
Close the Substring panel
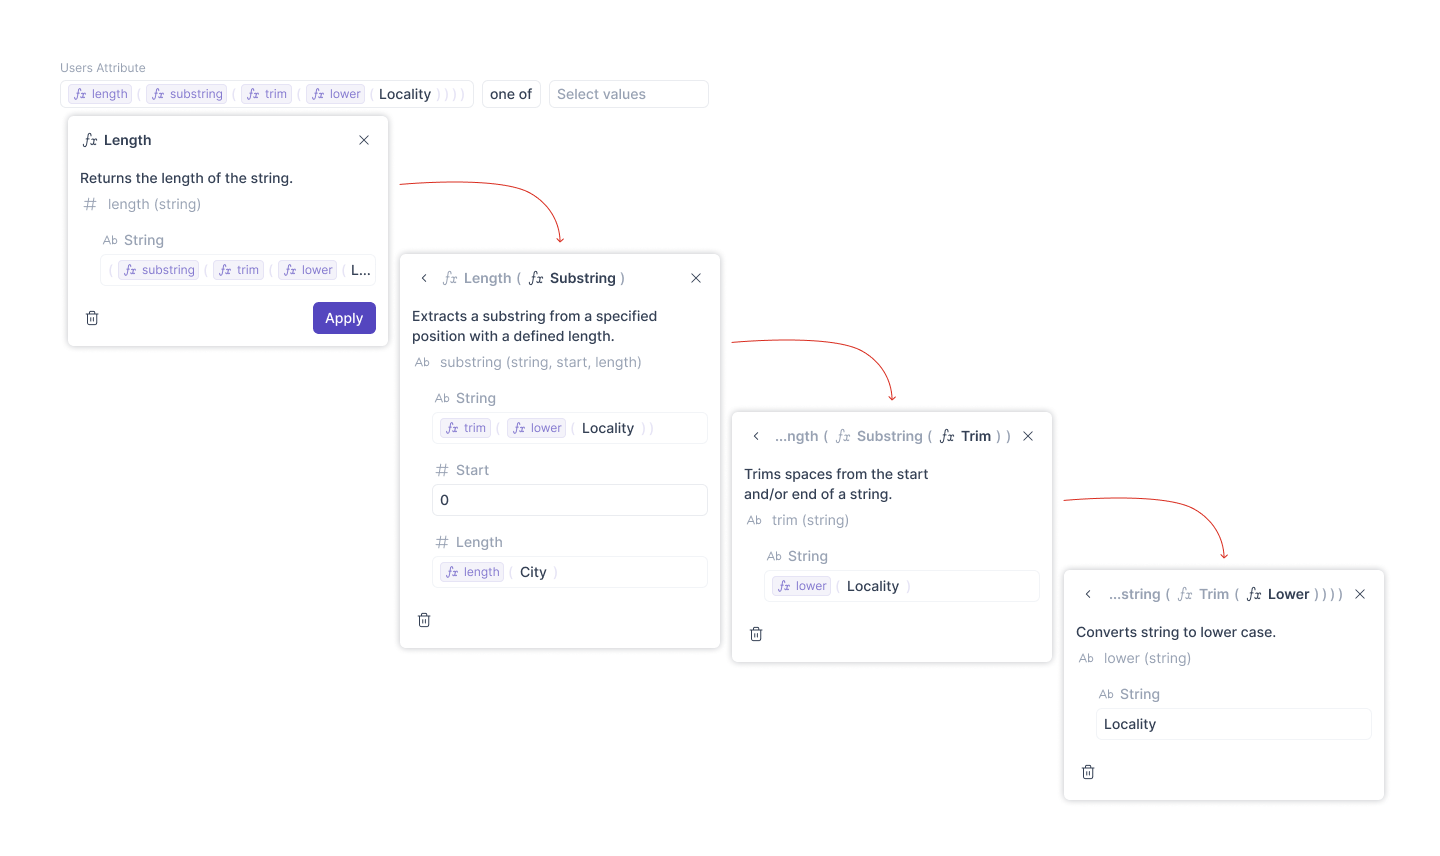[x=696, y=278]
